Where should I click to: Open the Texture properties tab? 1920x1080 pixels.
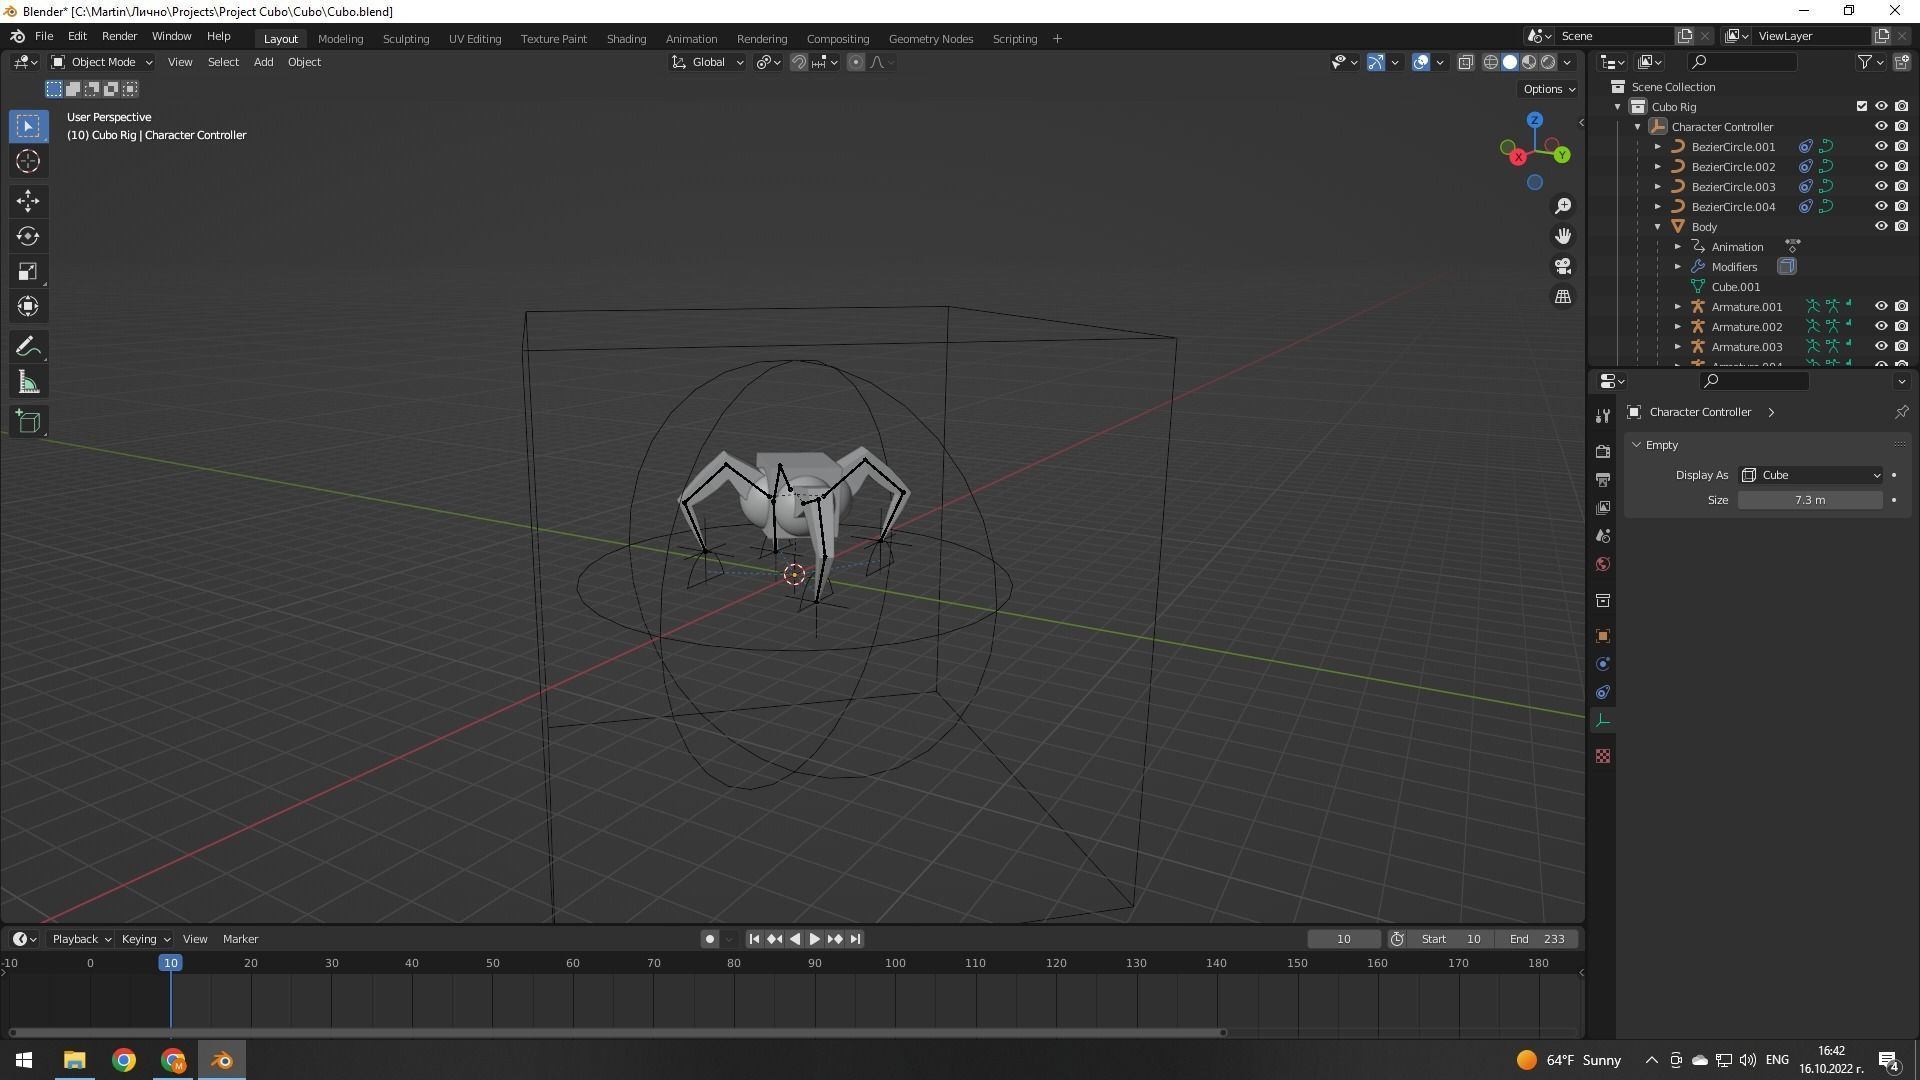(x=1603, y=756)
